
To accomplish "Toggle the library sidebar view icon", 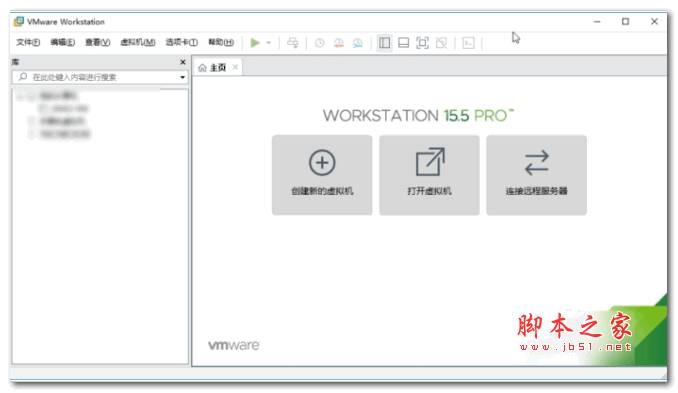I will [x=384, y=43].
